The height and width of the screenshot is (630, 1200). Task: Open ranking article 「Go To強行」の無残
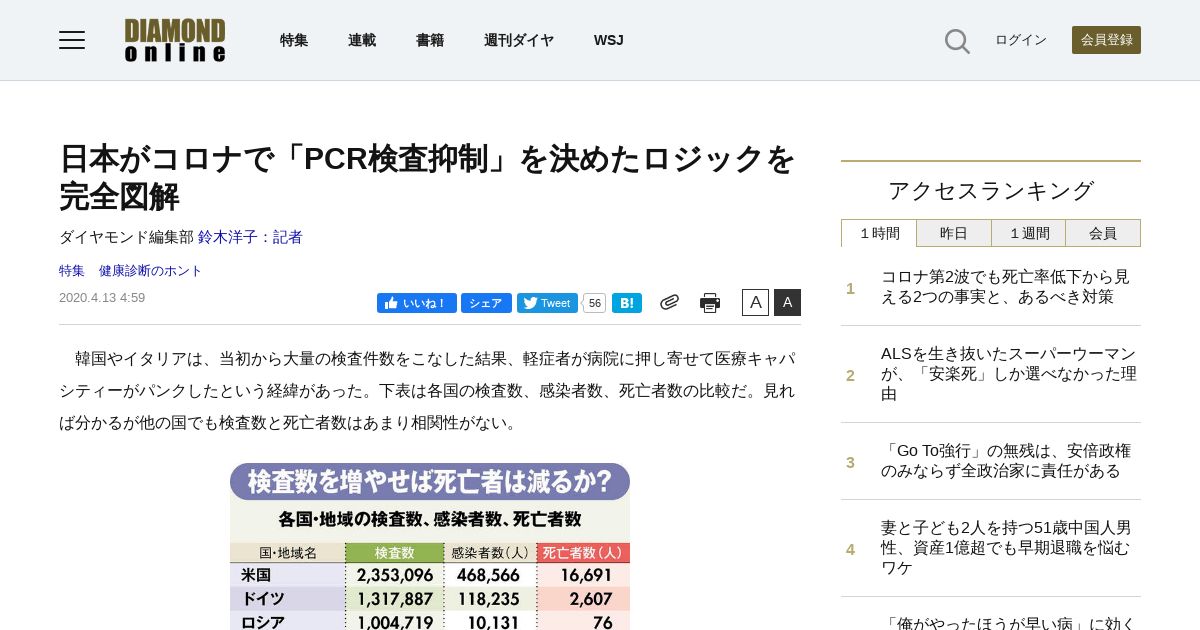pos(1006,461)
